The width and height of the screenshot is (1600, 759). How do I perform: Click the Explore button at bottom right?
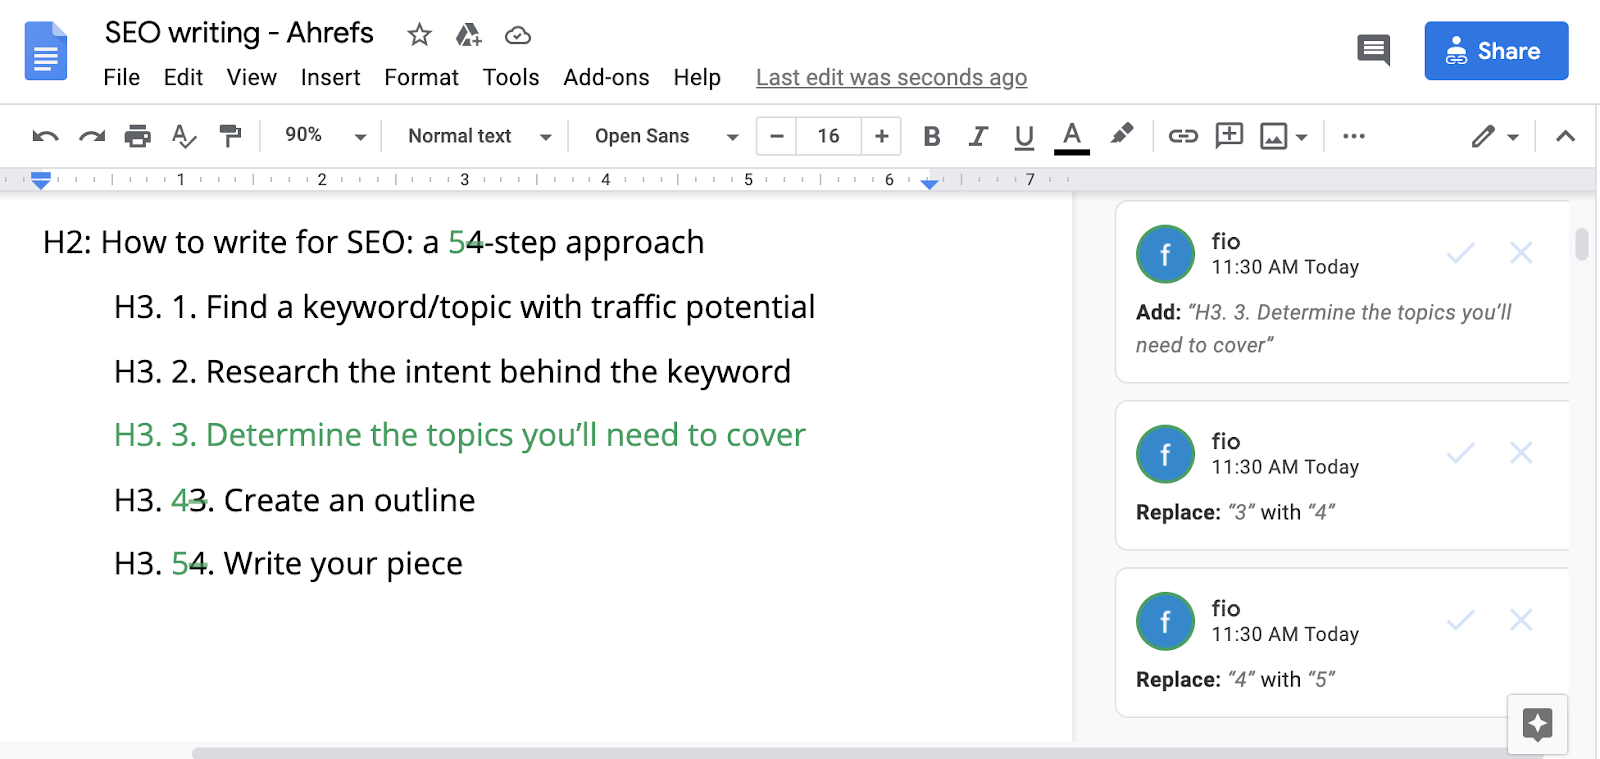tap(1537, 723)
